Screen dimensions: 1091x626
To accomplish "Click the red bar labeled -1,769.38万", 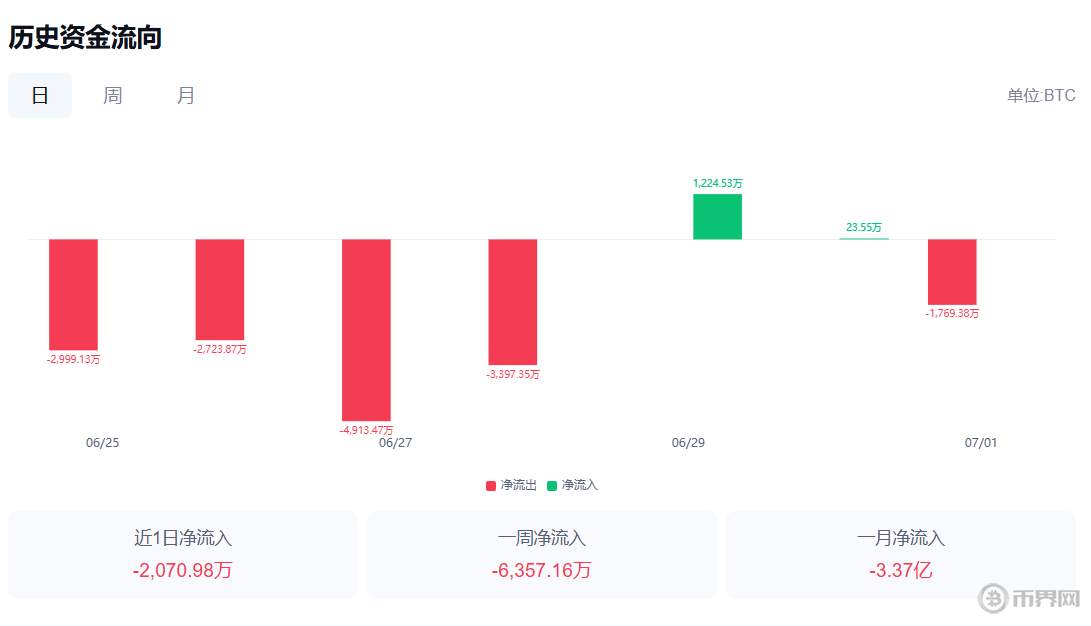I will [952, 272].
